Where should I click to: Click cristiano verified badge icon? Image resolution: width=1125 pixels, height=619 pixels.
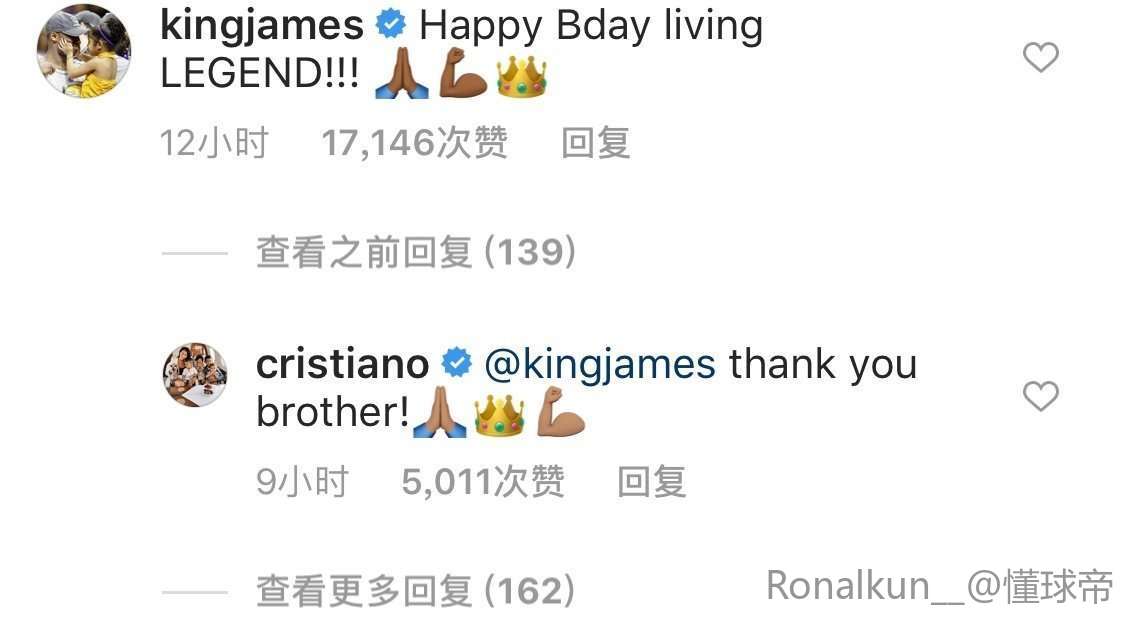[x=456, y=364]
